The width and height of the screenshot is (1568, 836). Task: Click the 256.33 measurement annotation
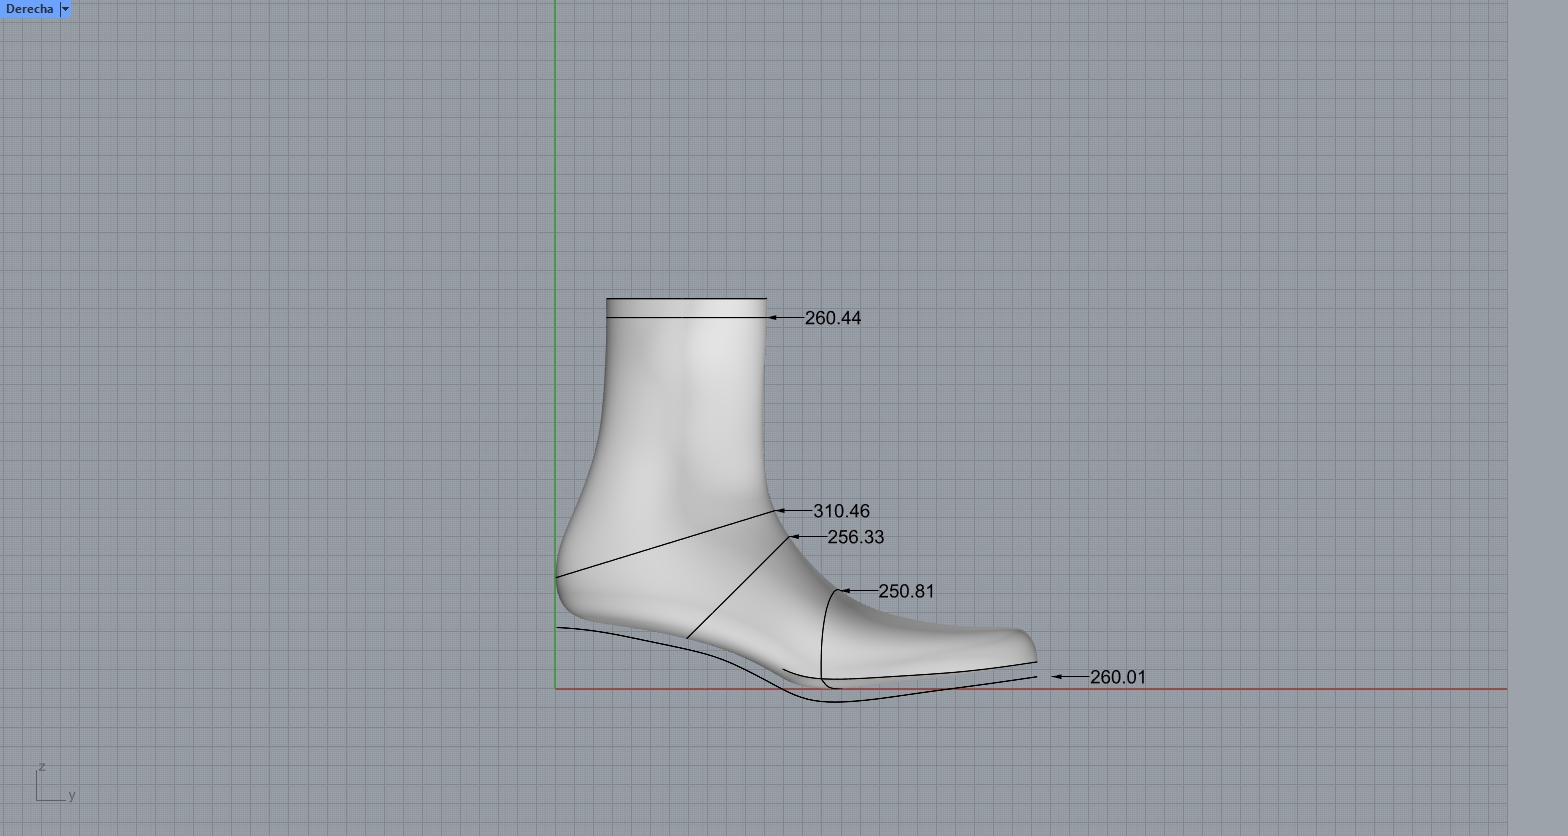point(855,537)
